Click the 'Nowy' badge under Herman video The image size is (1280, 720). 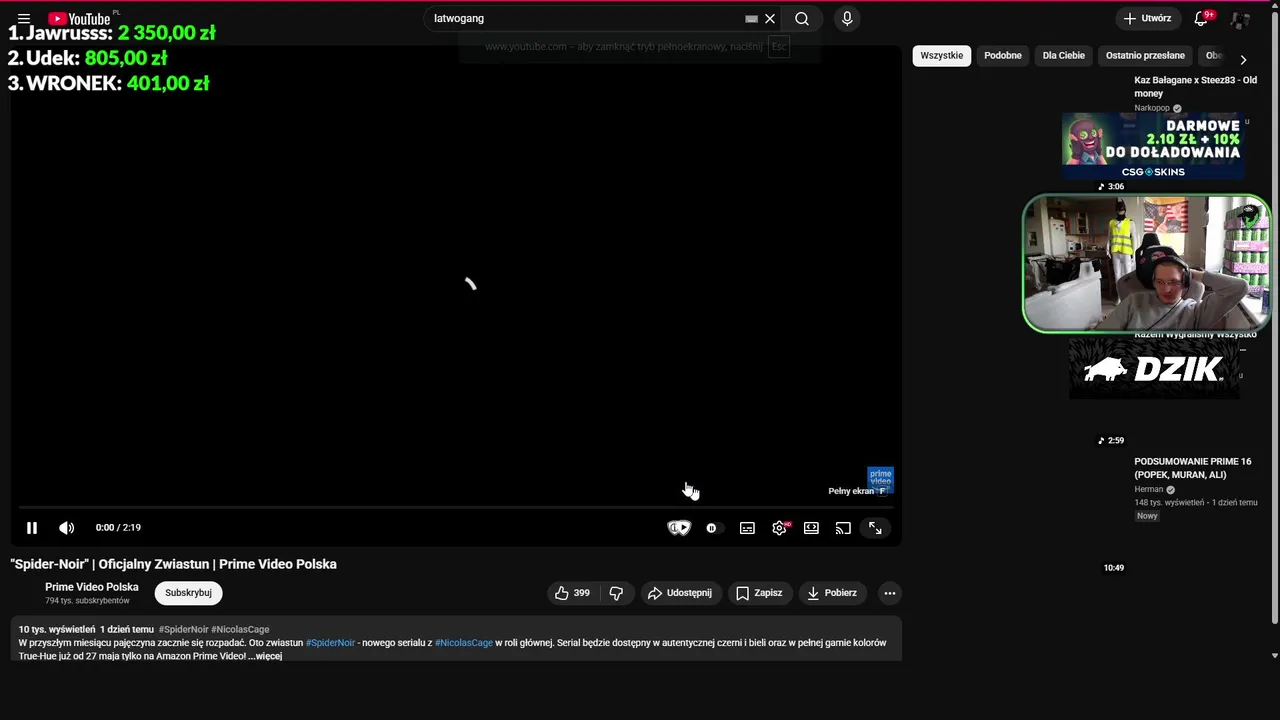click(1147, 516)
